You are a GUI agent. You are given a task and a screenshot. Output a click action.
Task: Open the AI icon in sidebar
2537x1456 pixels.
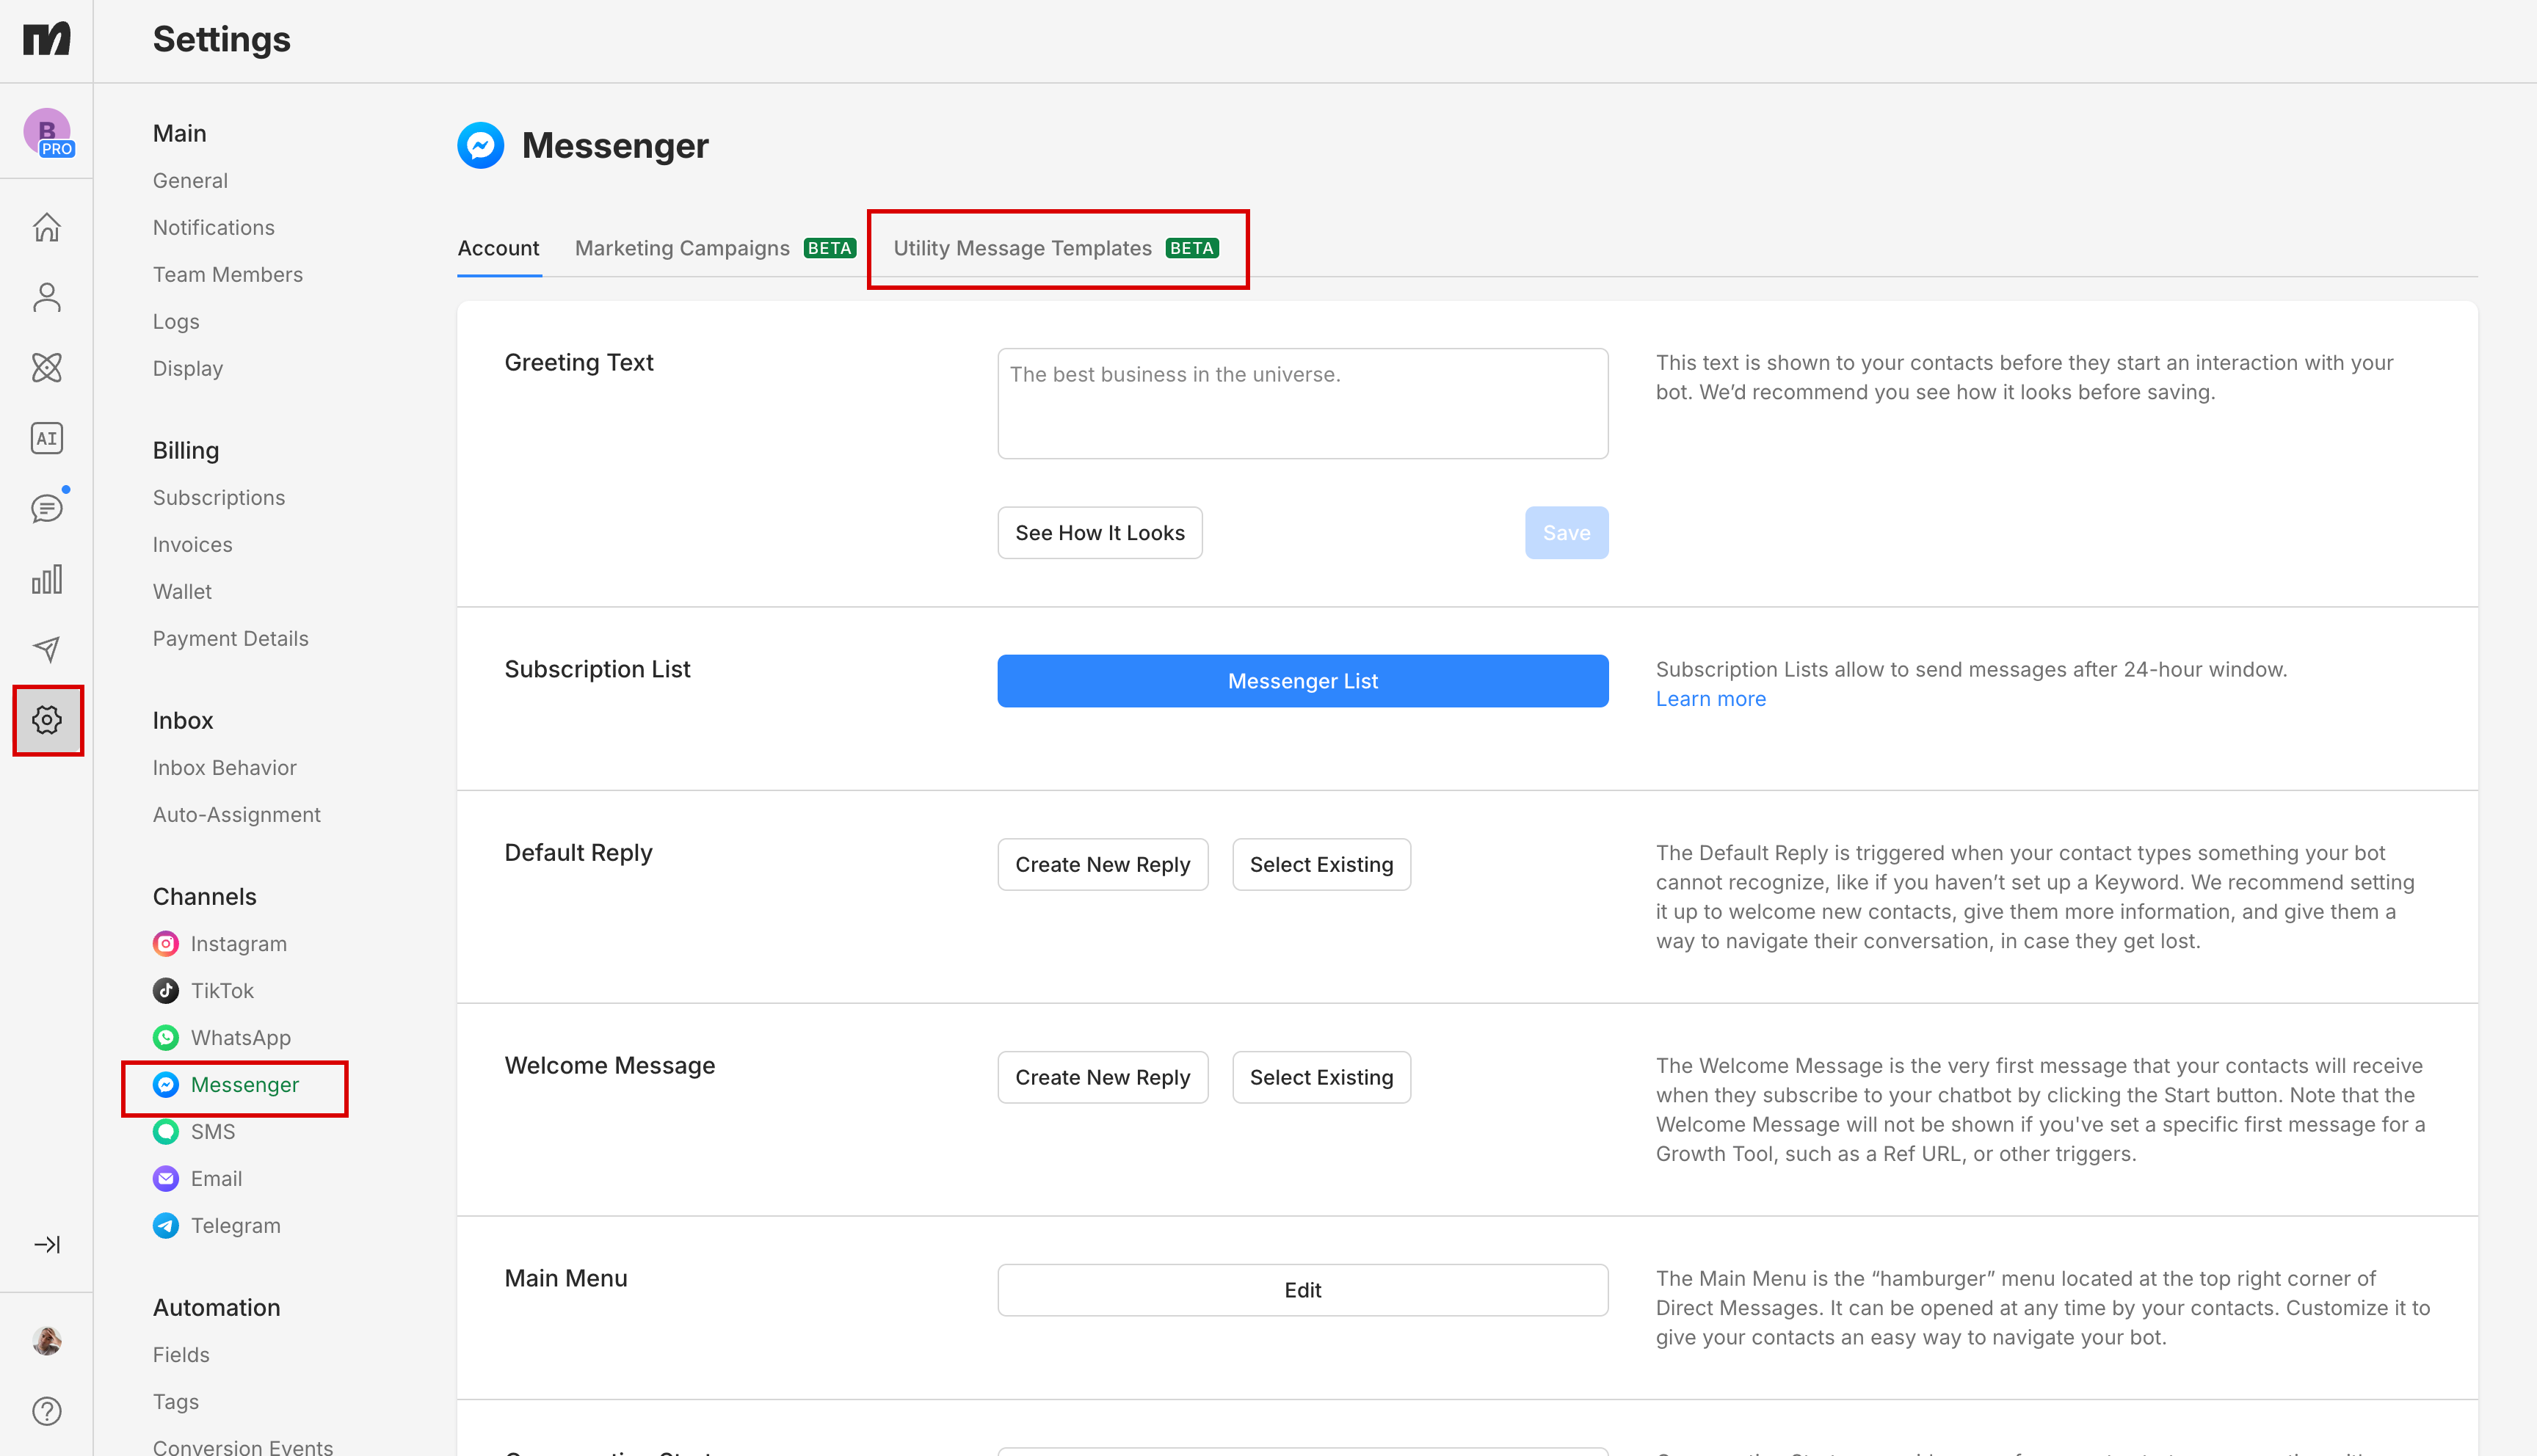coord(46,438)
